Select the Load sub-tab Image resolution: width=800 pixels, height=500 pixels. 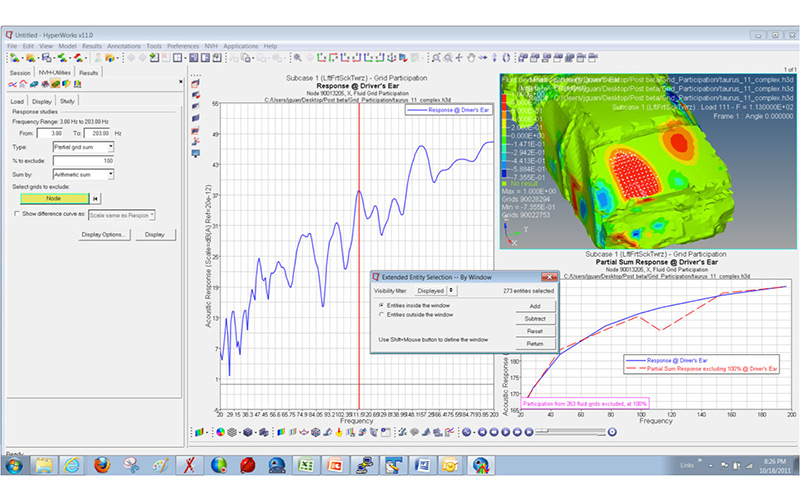(17, 101)
